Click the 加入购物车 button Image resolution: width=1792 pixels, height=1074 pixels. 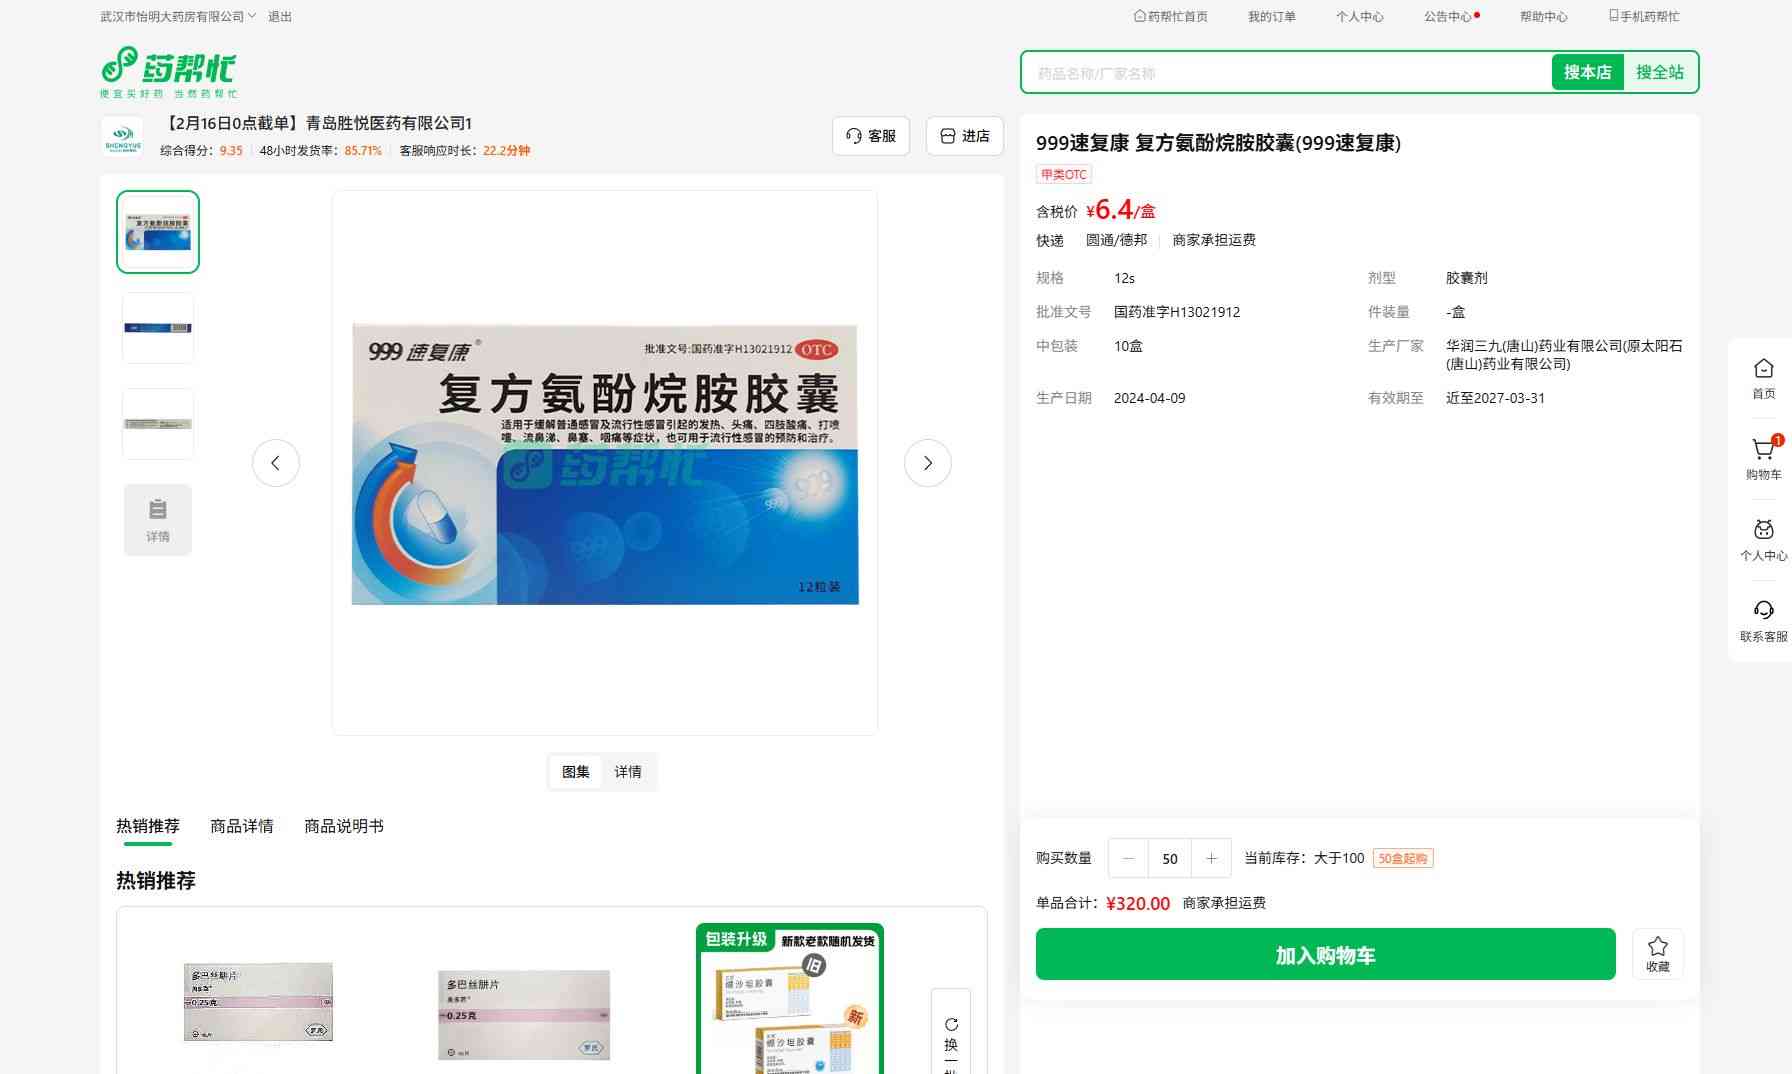click(1325, 955)
